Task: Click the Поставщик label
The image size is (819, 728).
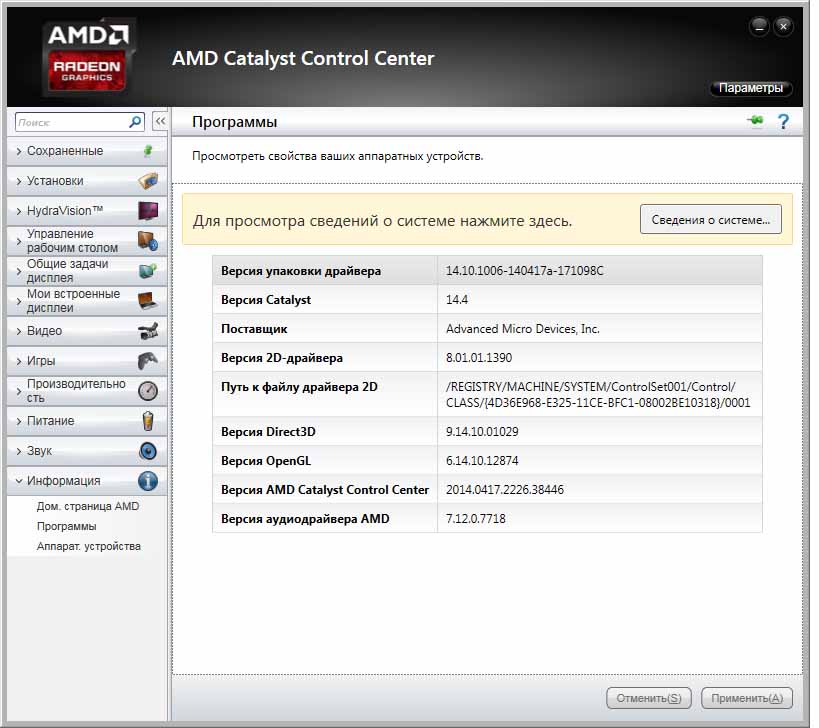Action: pyautogui.click(x=254, y=329)
